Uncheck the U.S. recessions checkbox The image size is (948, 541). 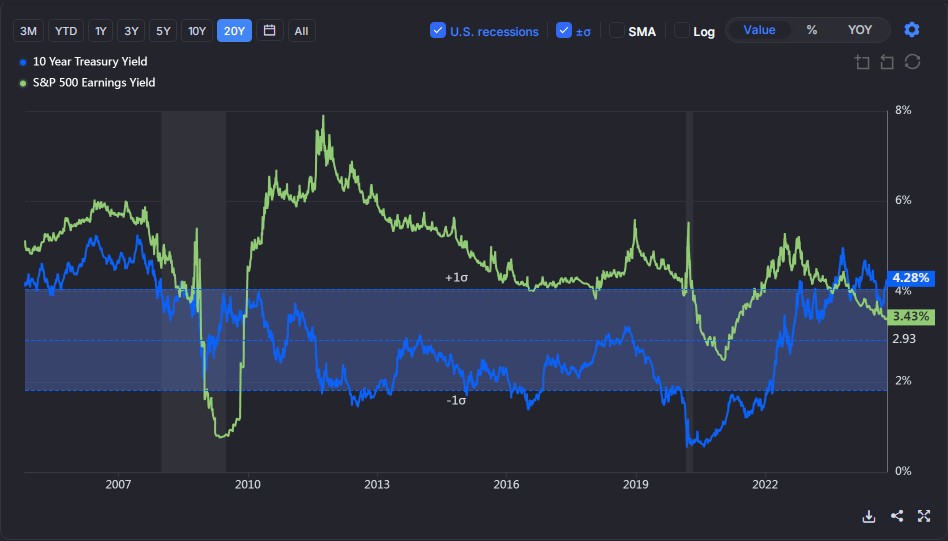point(438,31)
